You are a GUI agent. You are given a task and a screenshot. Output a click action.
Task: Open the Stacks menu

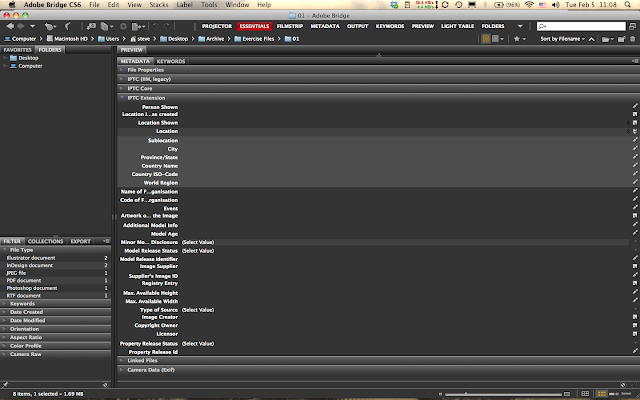pos(159,5)
